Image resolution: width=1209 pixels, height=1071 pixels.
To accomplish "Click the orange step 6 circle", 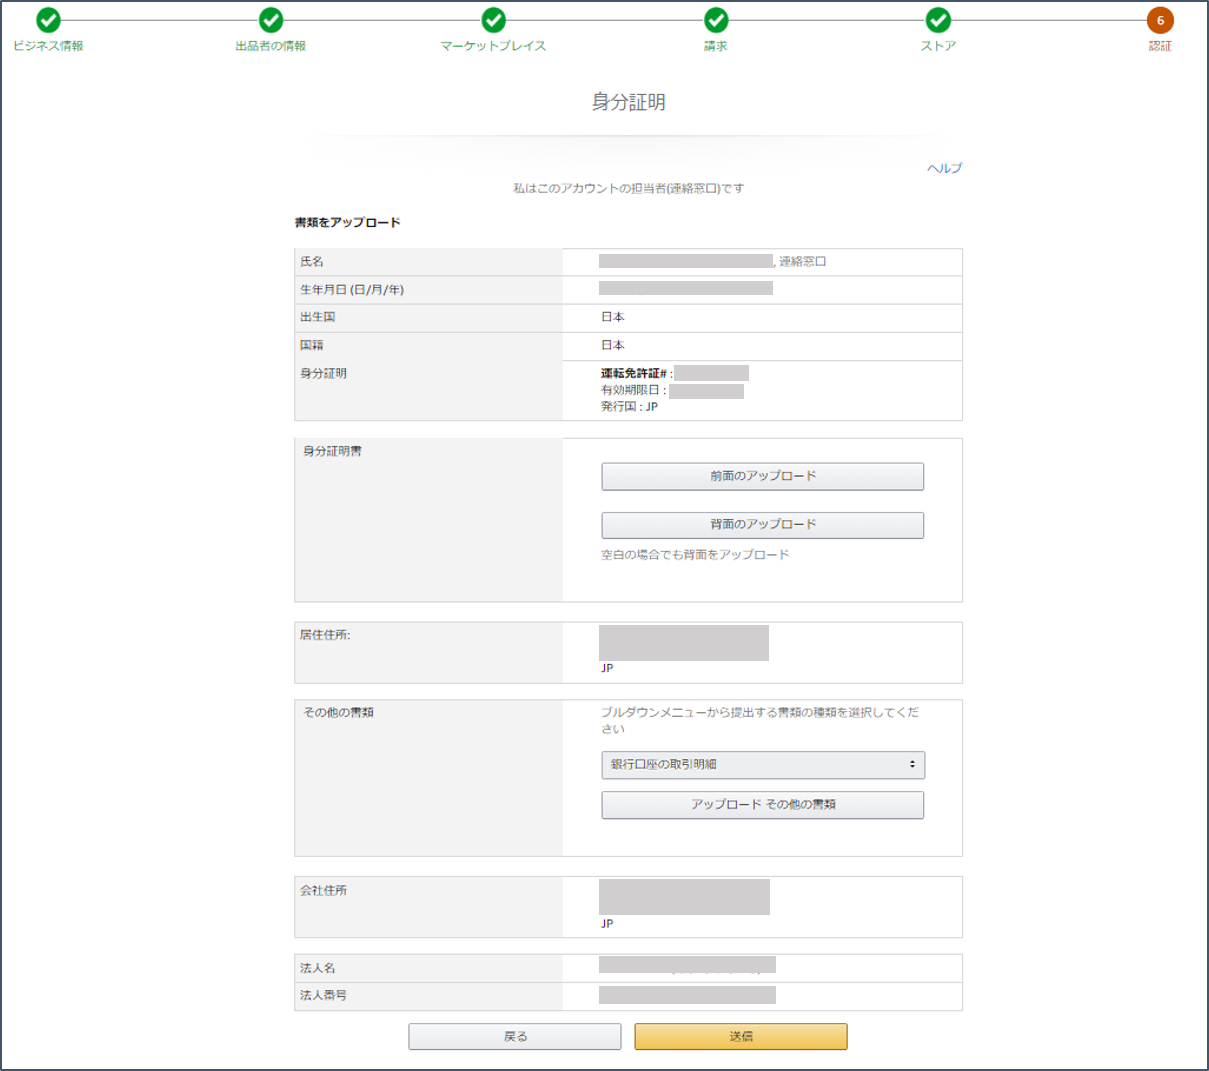I will [x=1160, y=20].
